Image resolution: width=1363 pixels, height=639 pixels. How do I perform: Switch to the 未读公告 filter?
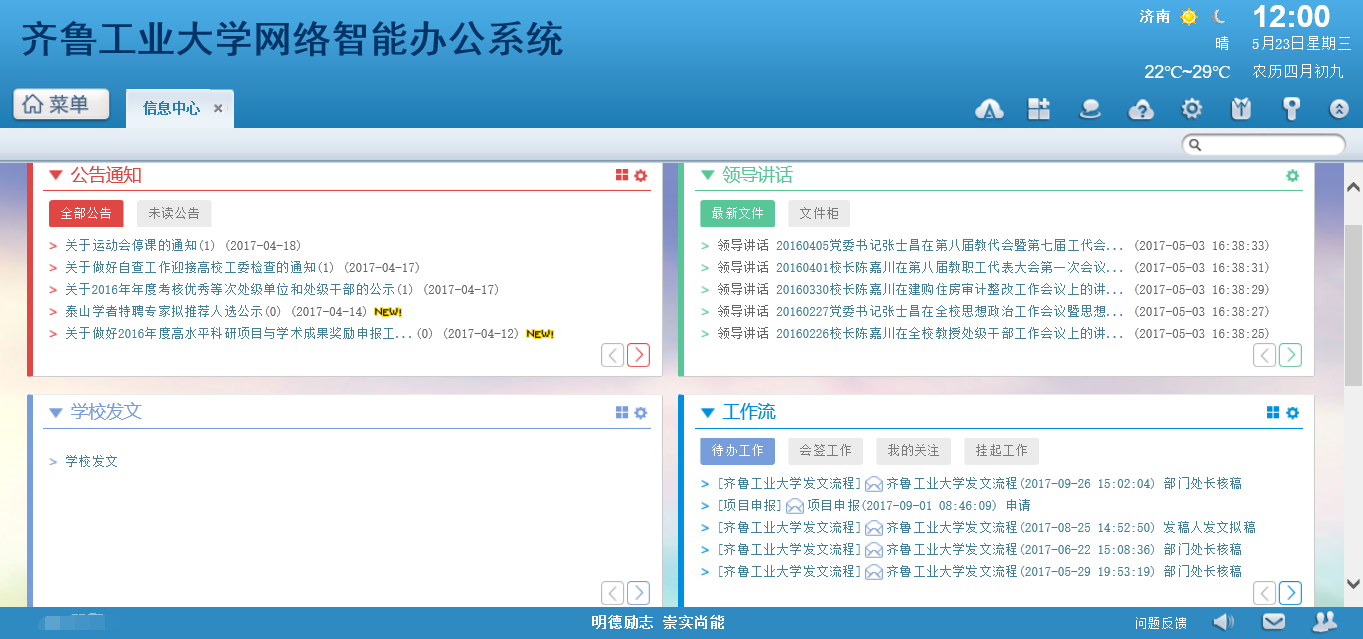point(174,213)
